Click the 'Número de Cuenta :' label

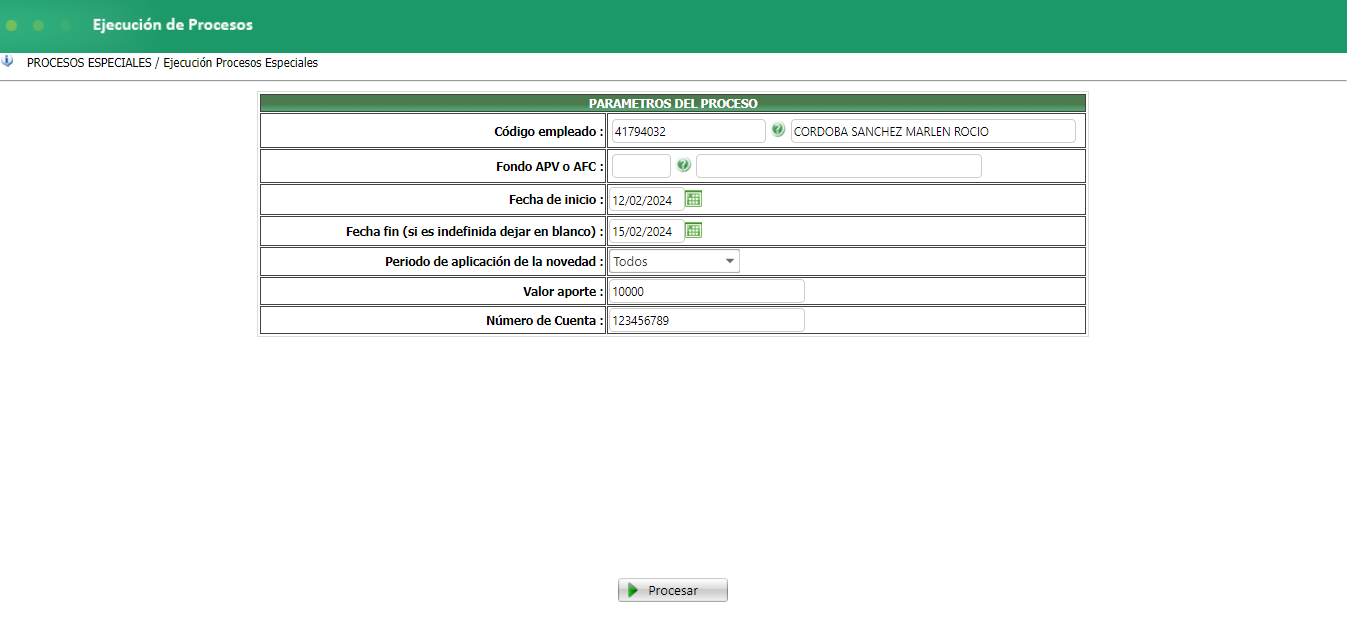[545, 320]
